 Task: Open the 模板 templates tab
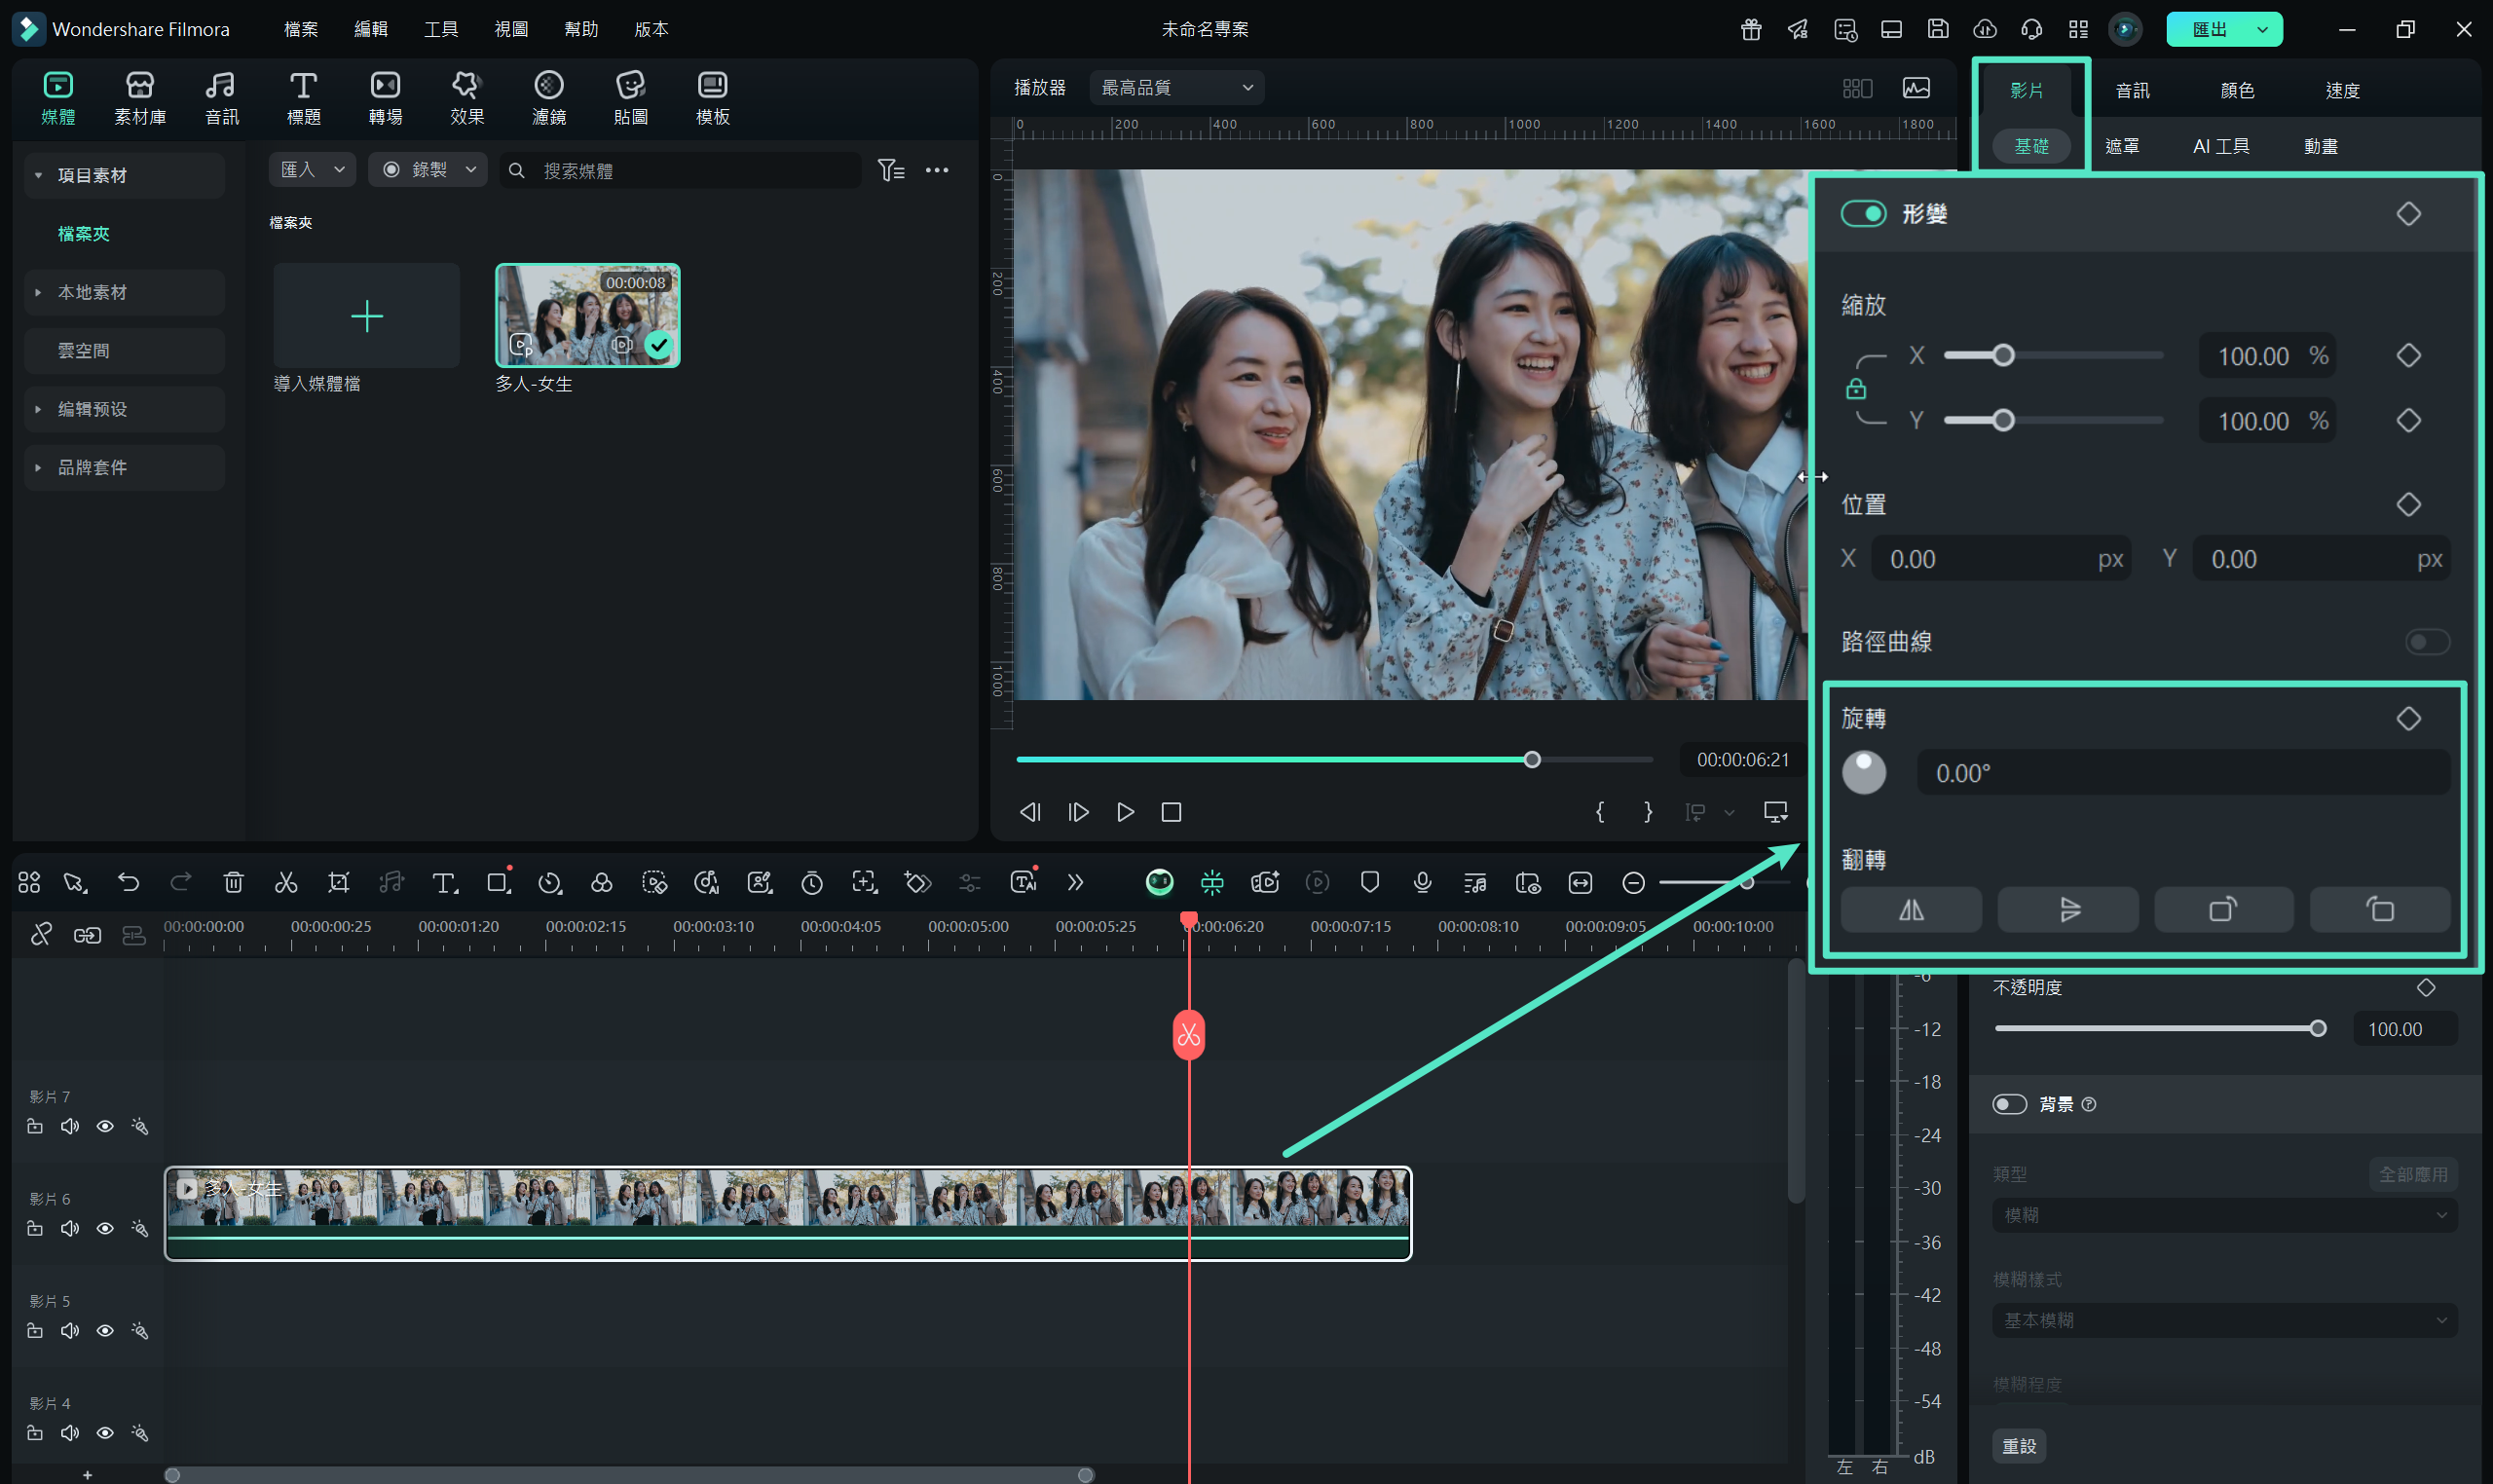pos(713,98)
